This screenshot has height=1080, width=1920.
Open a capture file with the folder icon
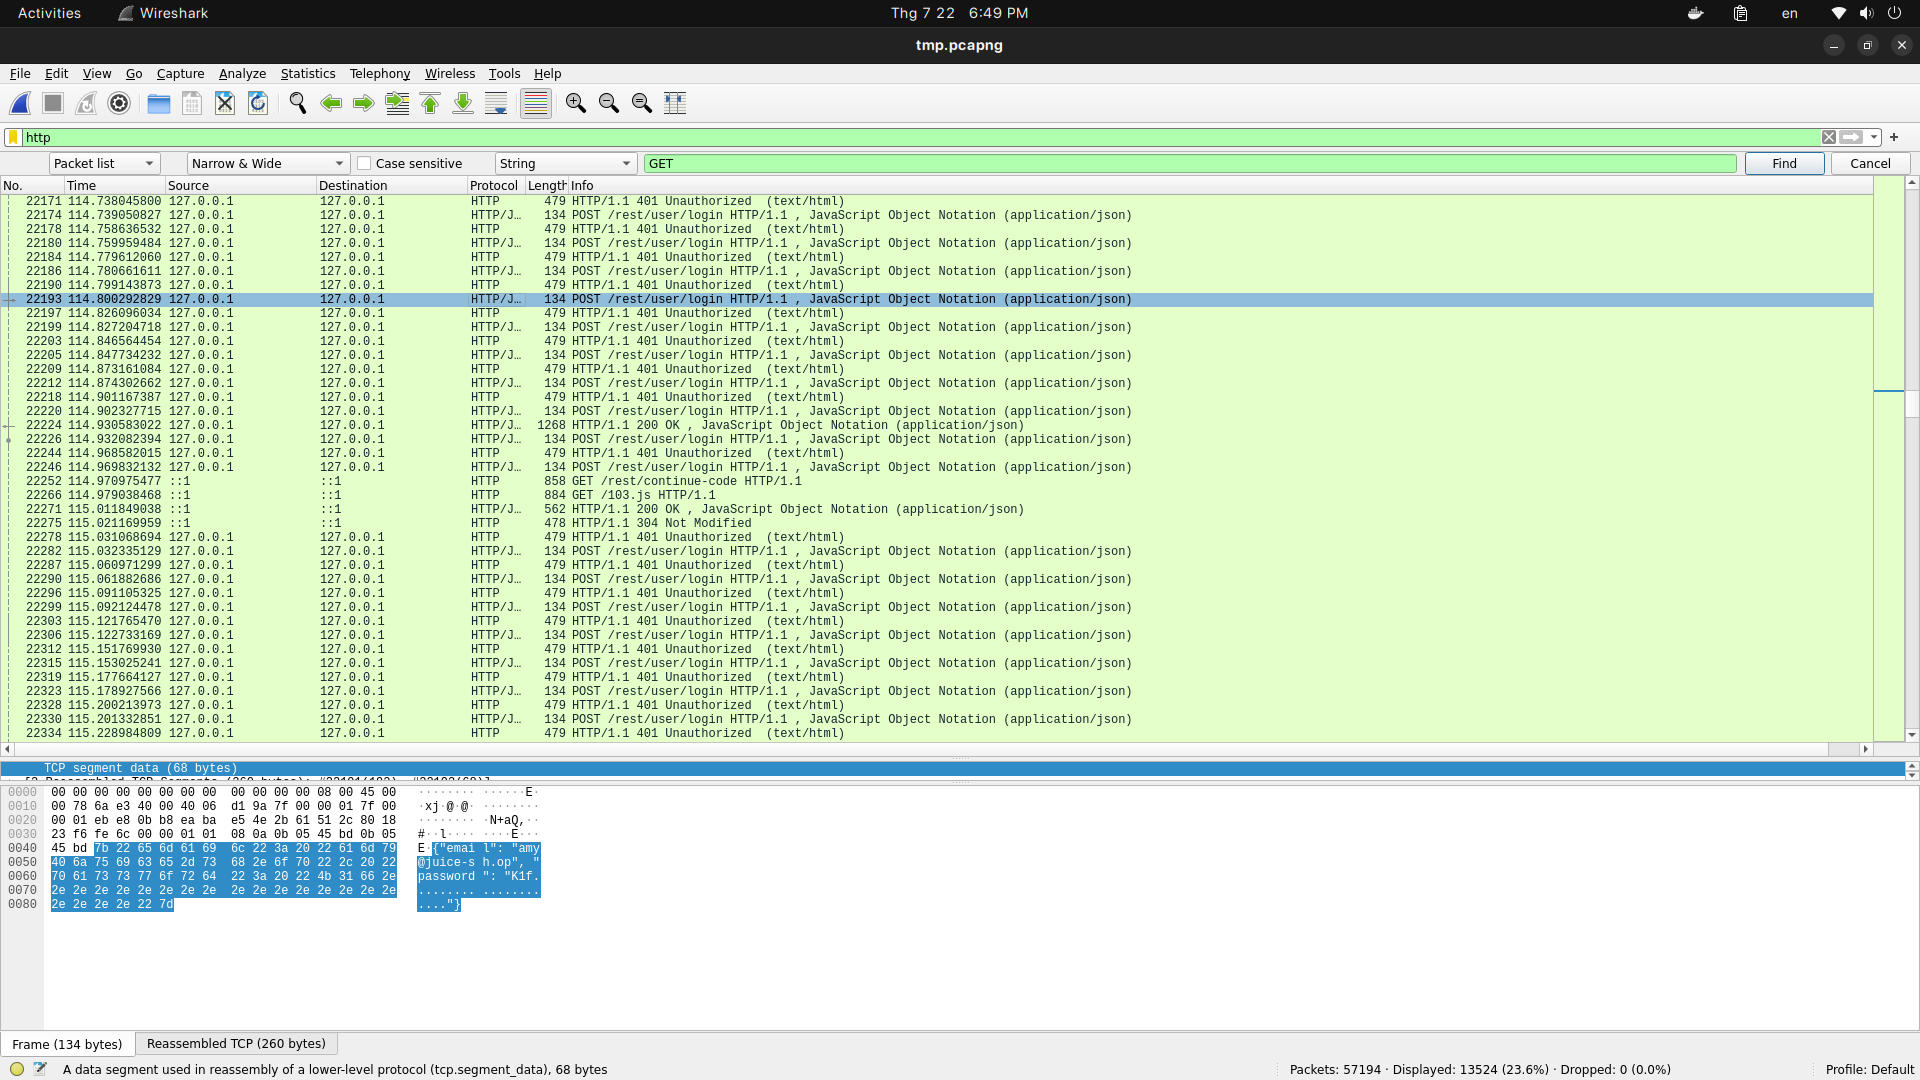(158, 103)
